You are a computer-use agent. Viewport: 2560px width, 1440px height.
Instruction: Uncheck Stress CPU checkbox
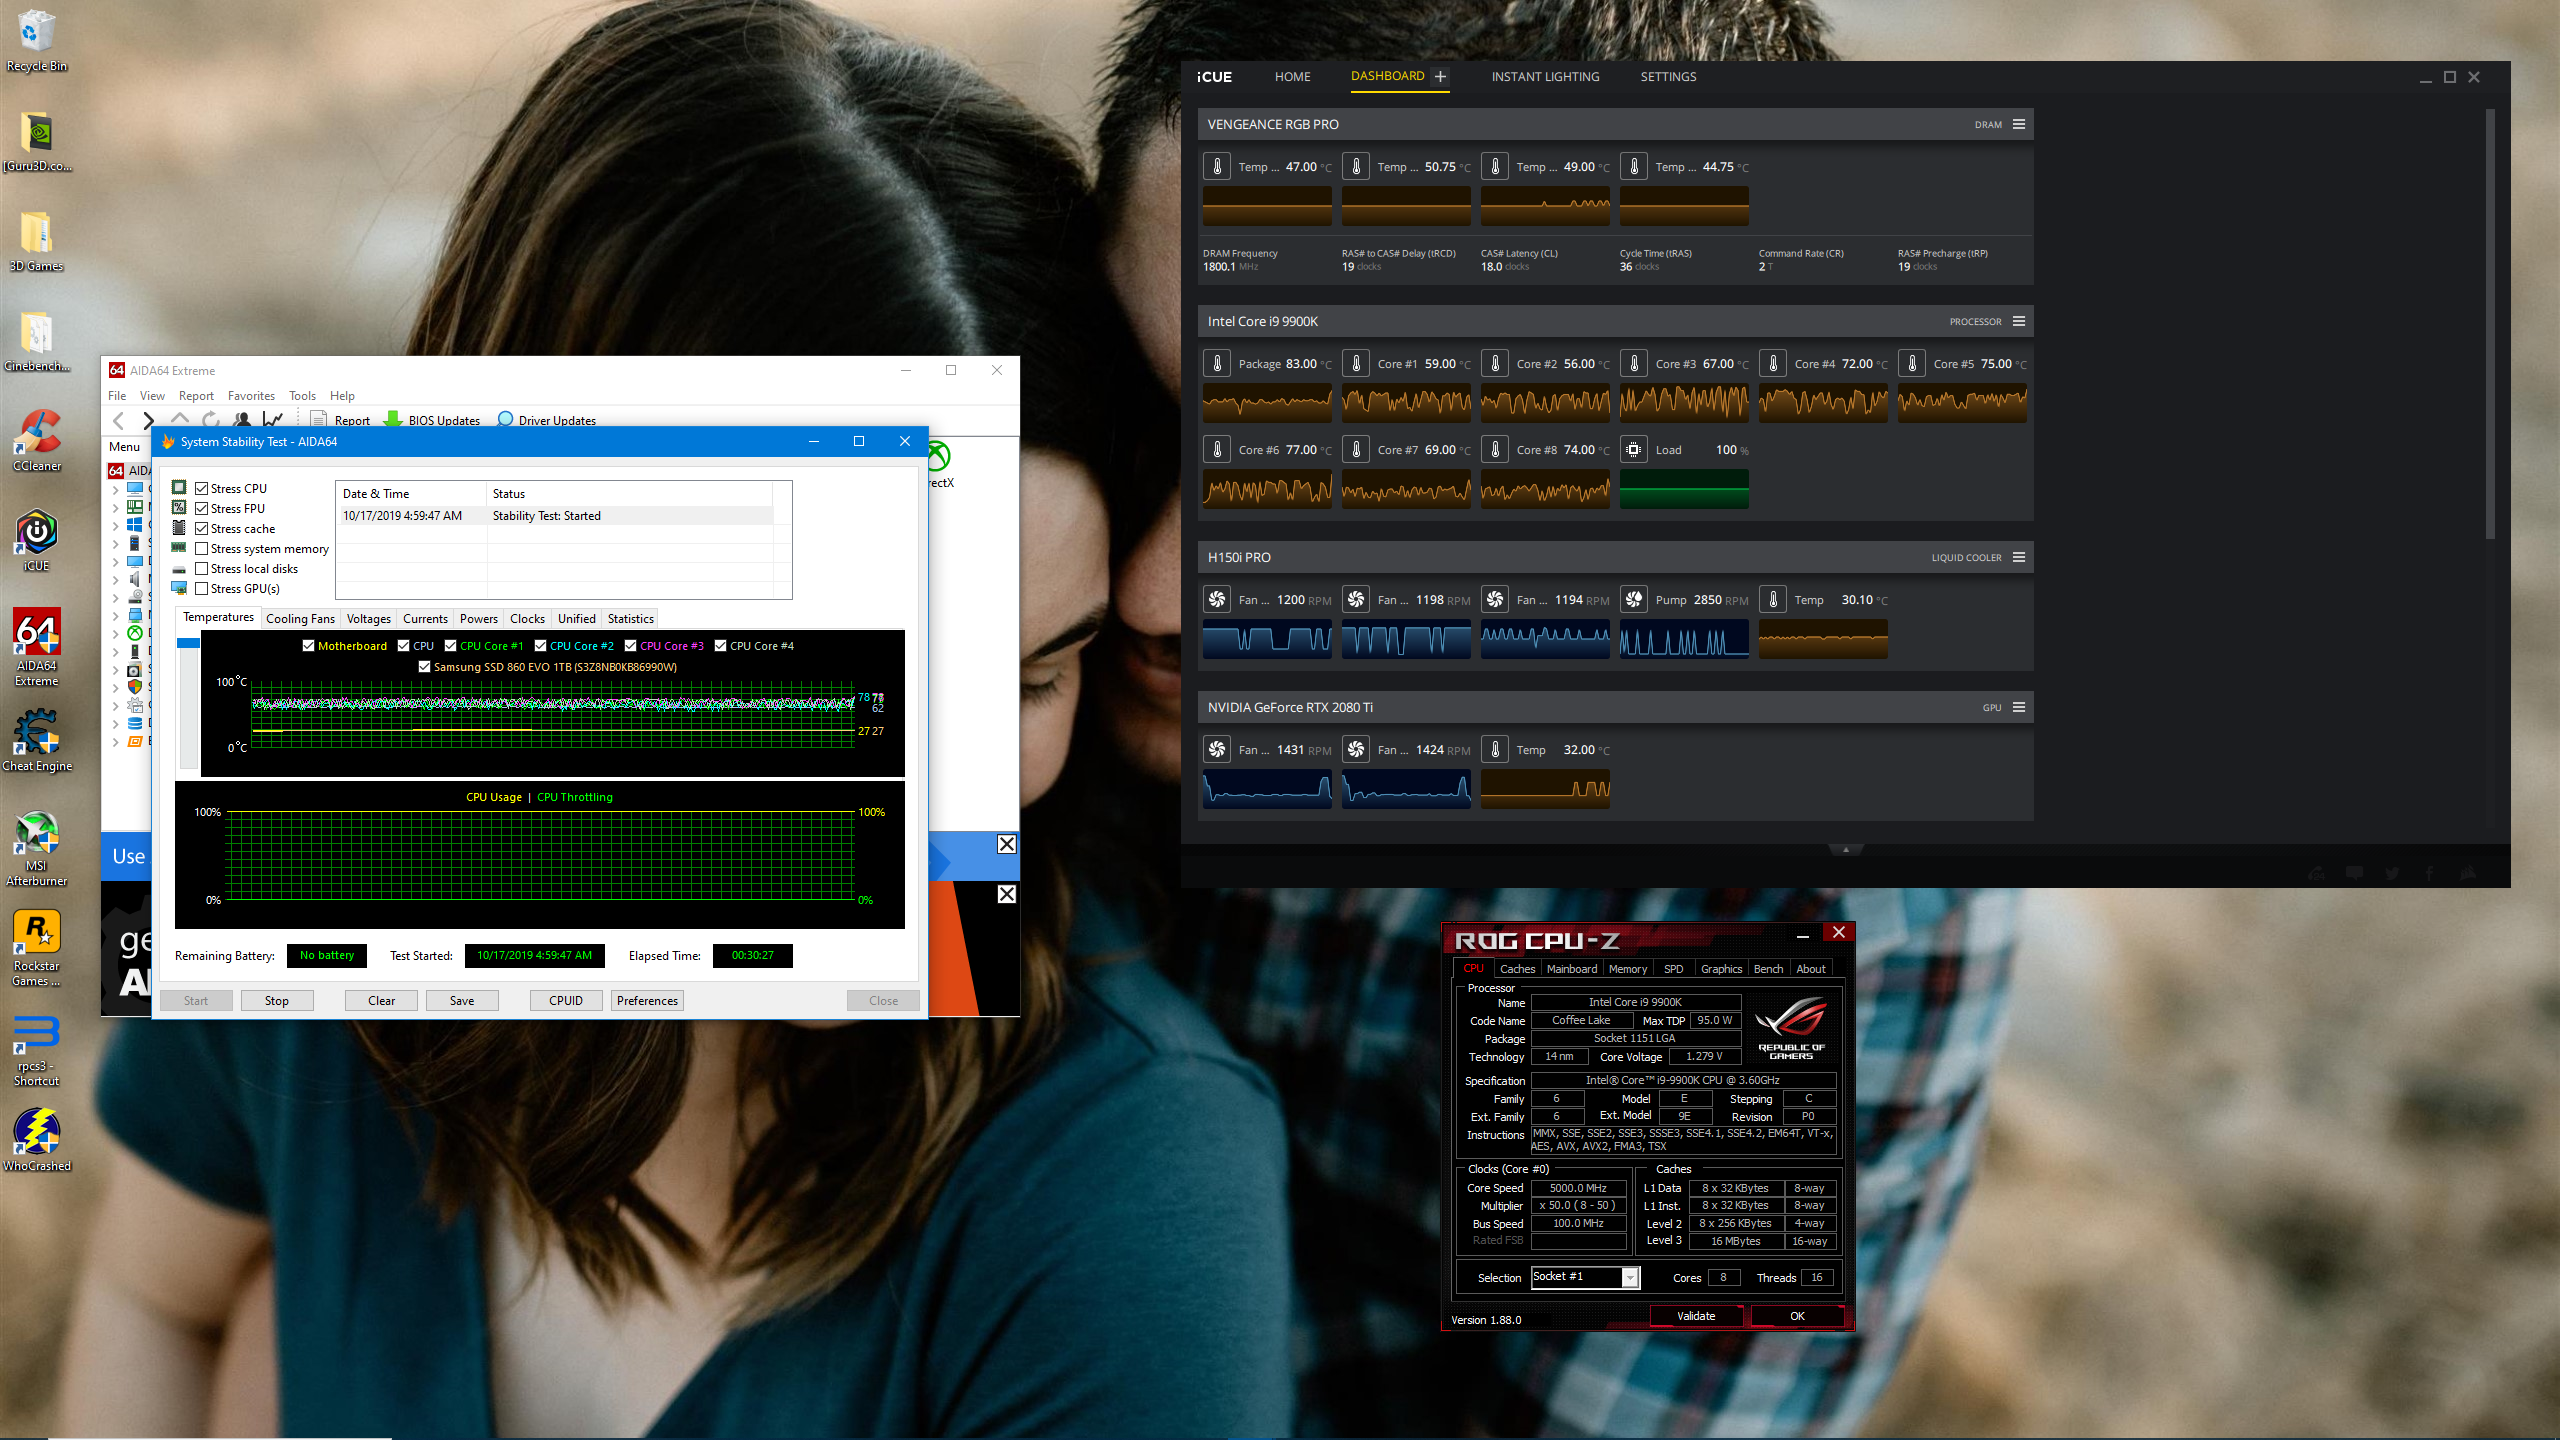pos(202,488)
